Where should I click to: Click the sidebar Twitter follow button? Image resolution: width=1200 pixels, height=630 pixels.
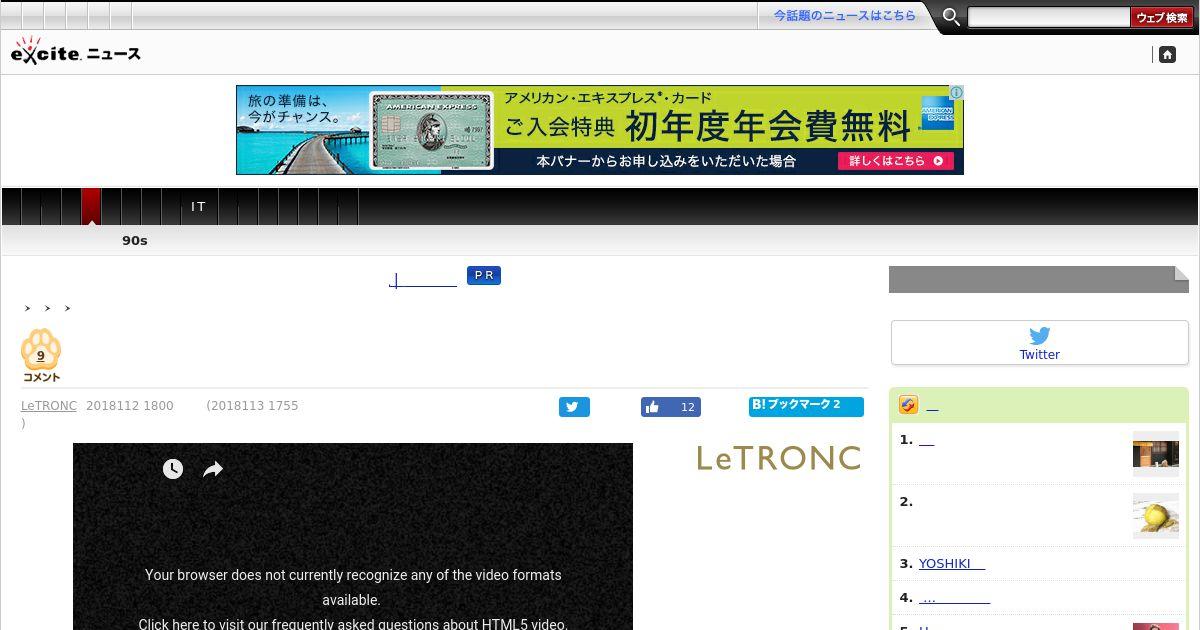click(x=1040, y=343)
